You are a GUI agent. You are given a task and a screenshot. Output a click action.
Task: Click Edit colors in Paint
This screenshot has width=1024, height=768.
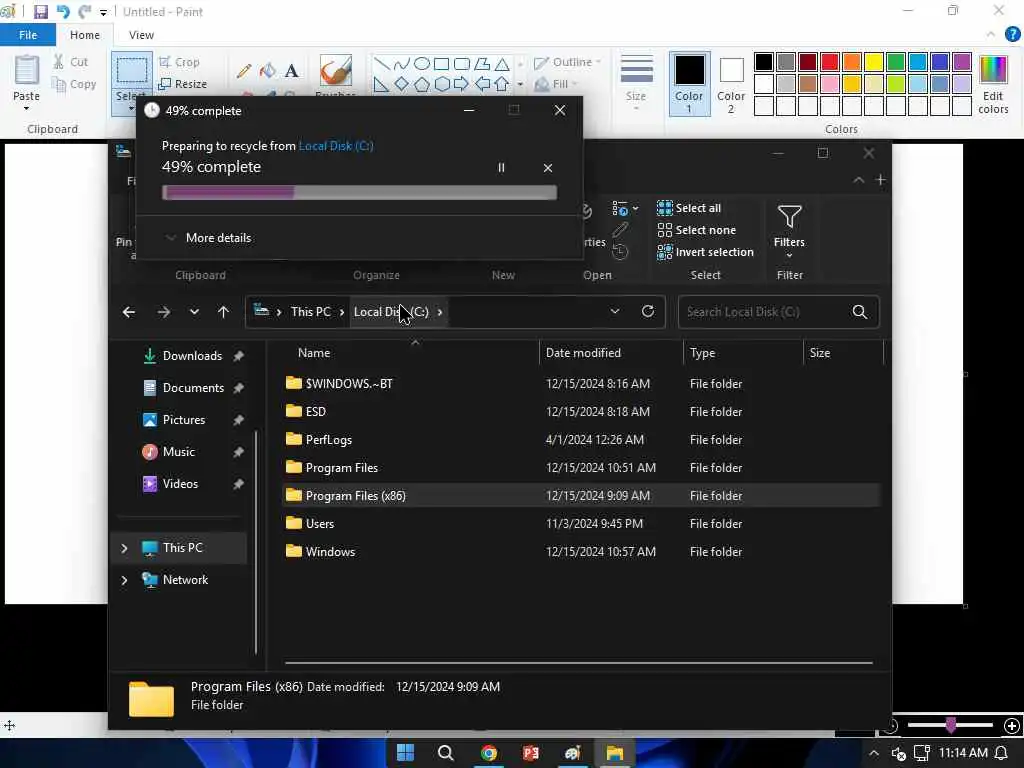[x=993, y=85]
